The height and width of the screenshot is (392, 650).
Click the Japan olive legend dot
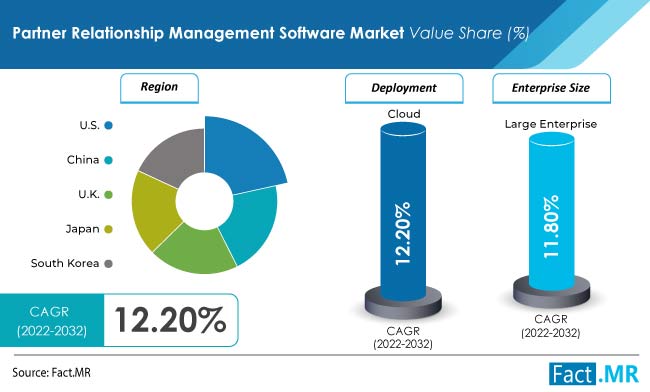pyautogui.click(x=108, y=229)
